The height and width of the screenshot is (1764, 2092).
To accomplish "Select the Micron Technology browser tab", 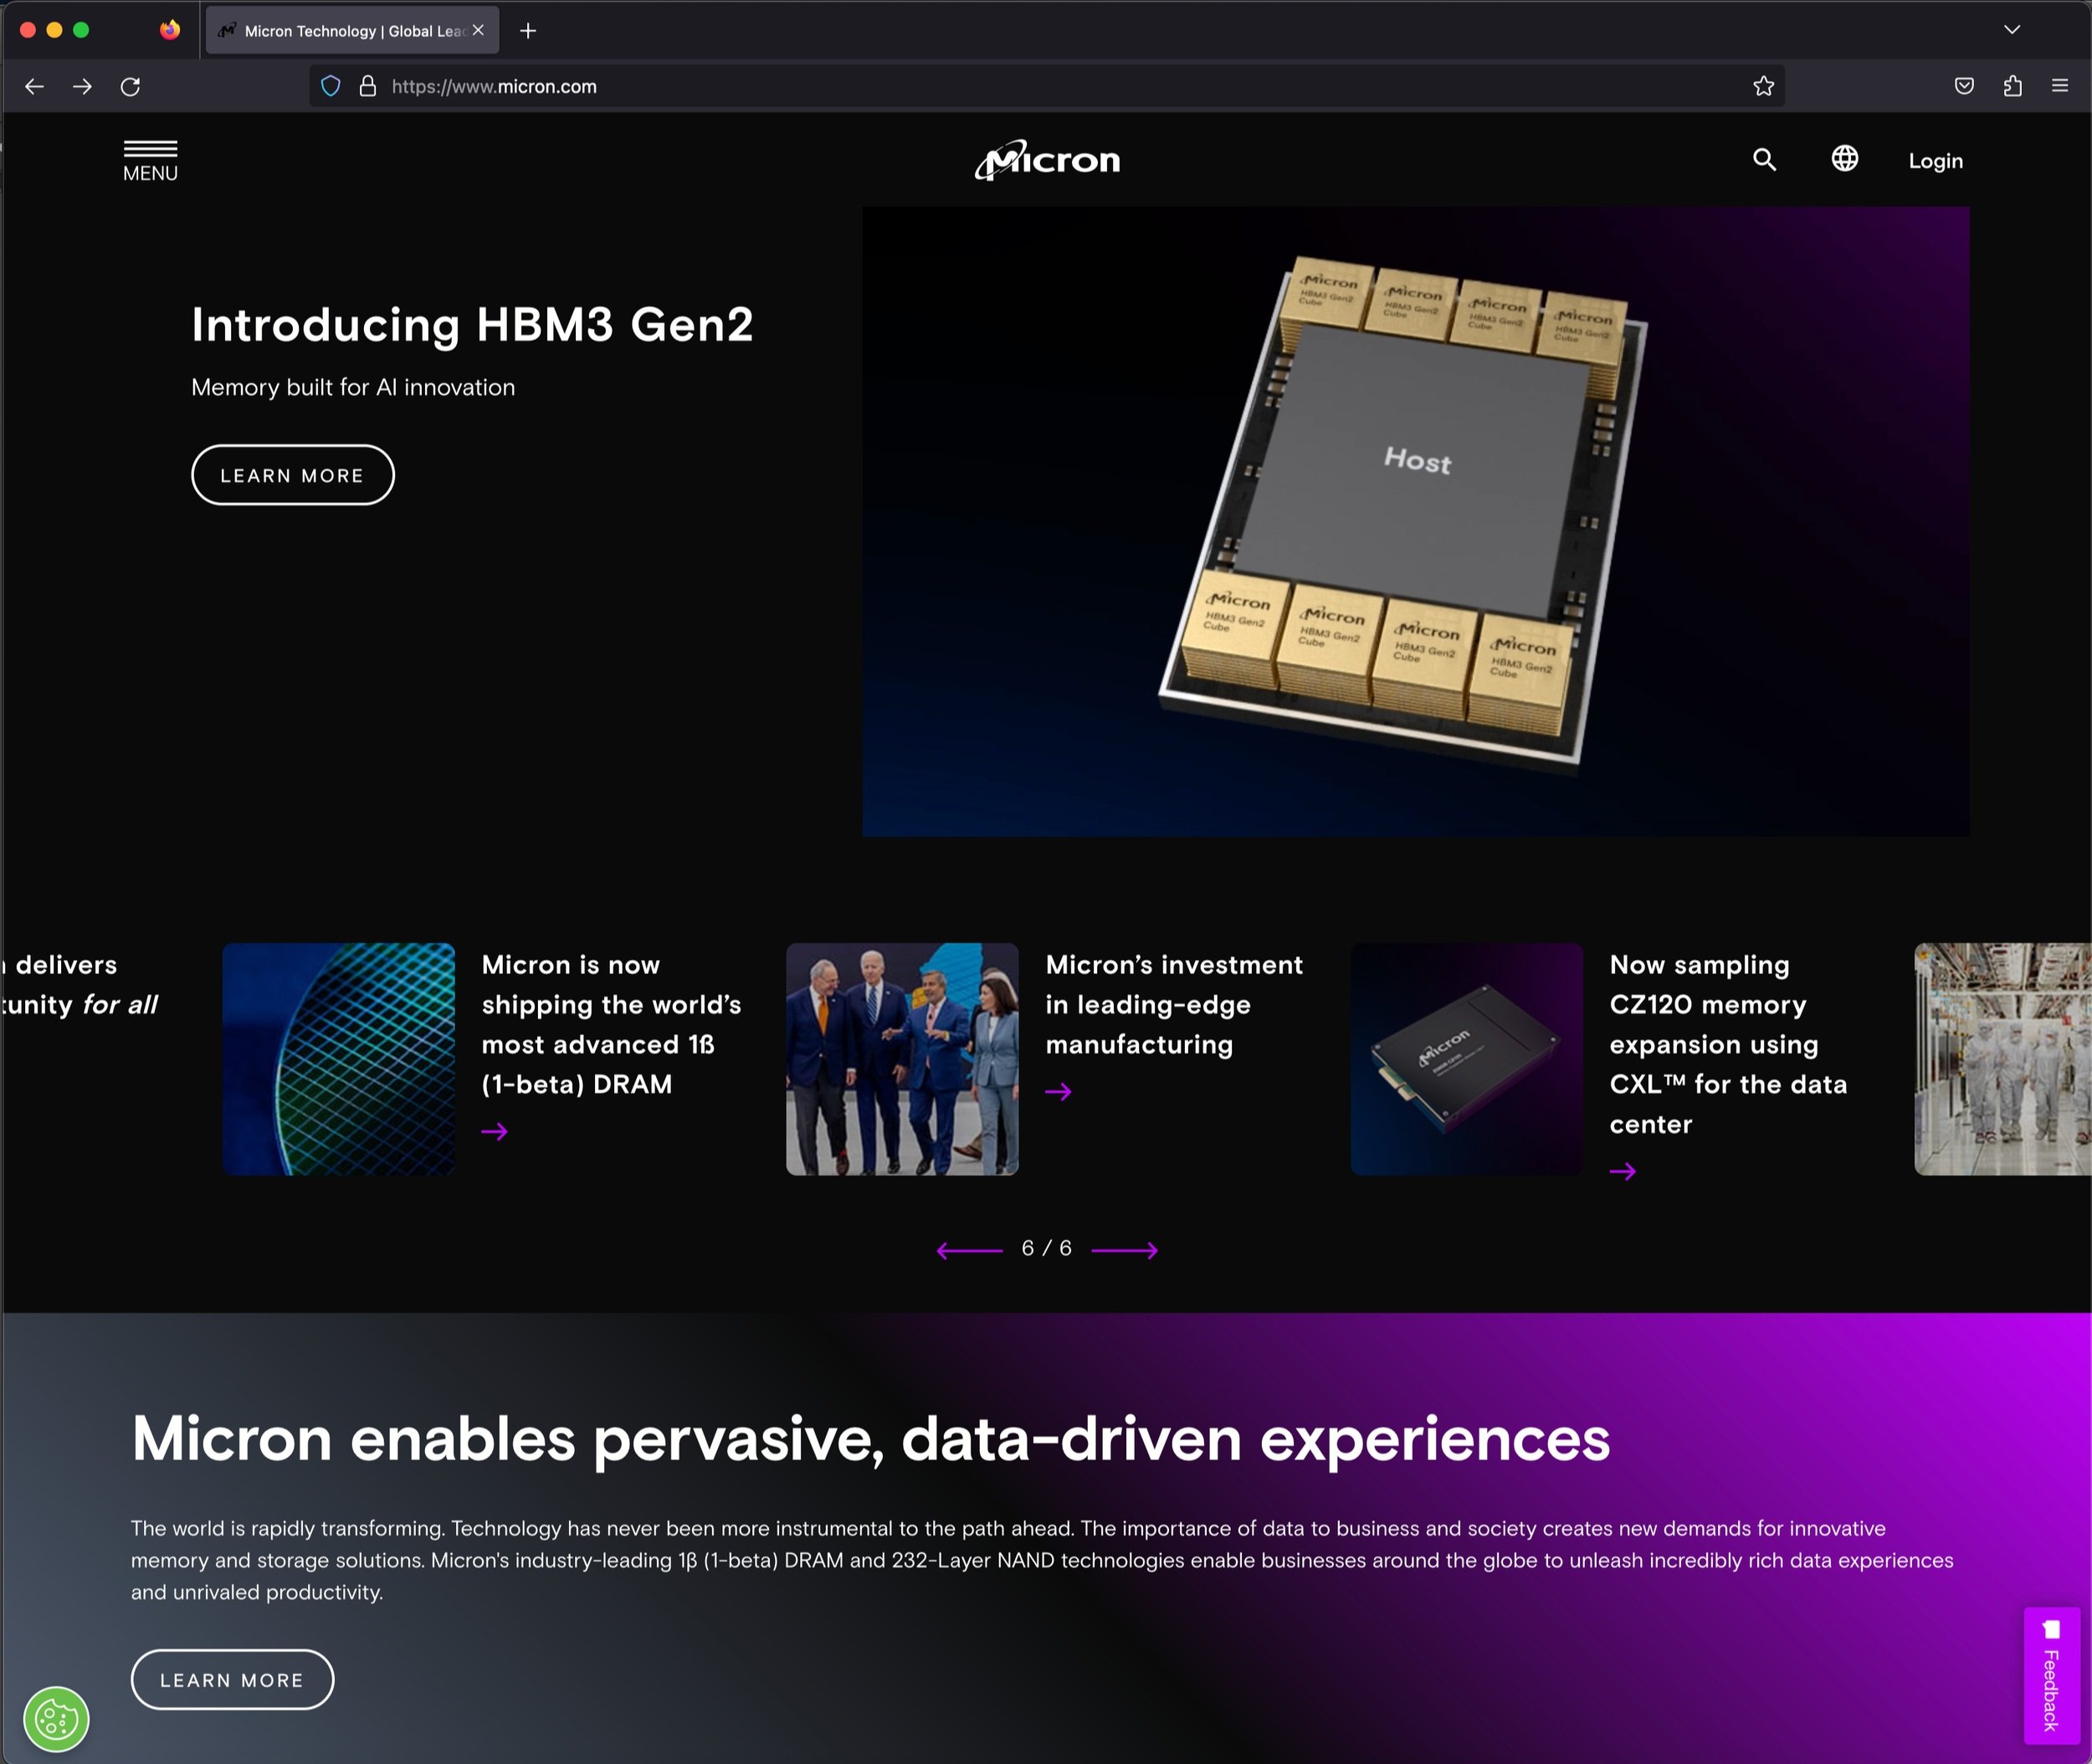I will 352,31.
